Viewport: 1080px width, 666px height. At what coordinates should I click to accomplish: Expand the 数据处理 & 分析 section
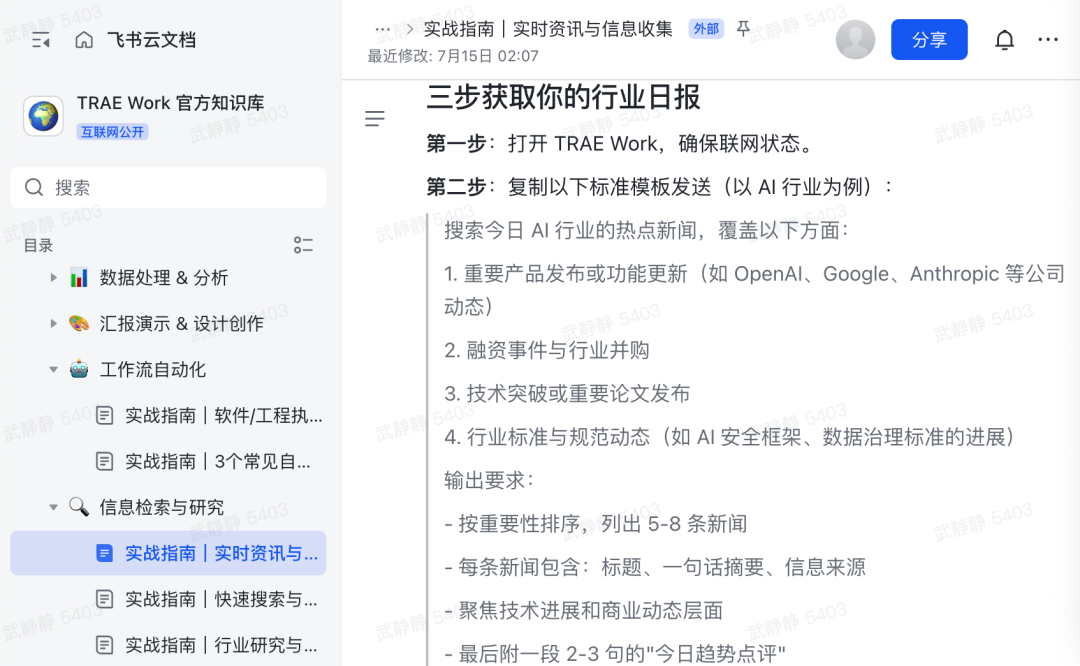(x=53, y=278)
